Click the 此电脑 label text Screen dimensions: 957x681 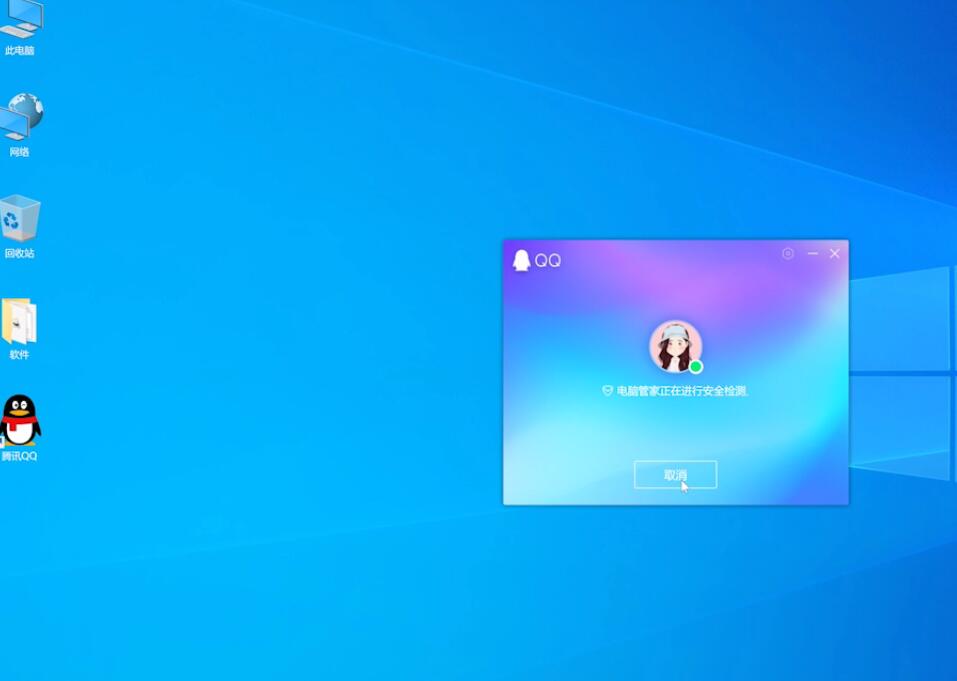[20, 51]
